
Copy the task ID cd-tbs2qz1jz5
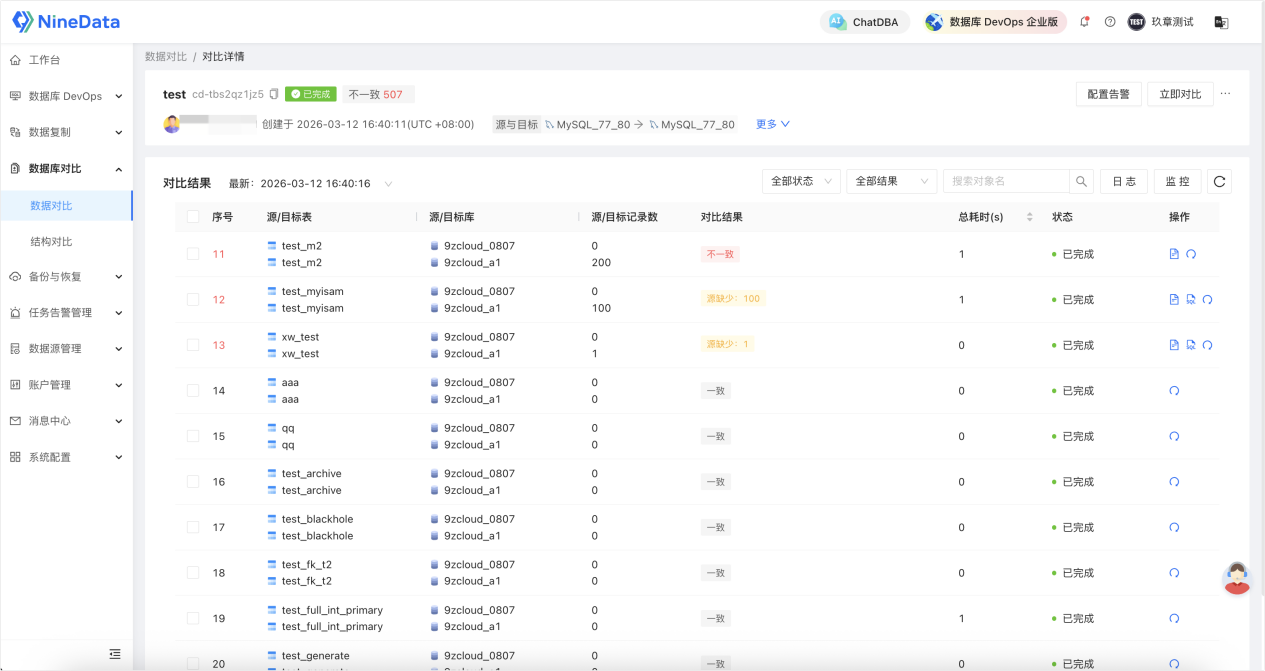click(x=274, y=94)
